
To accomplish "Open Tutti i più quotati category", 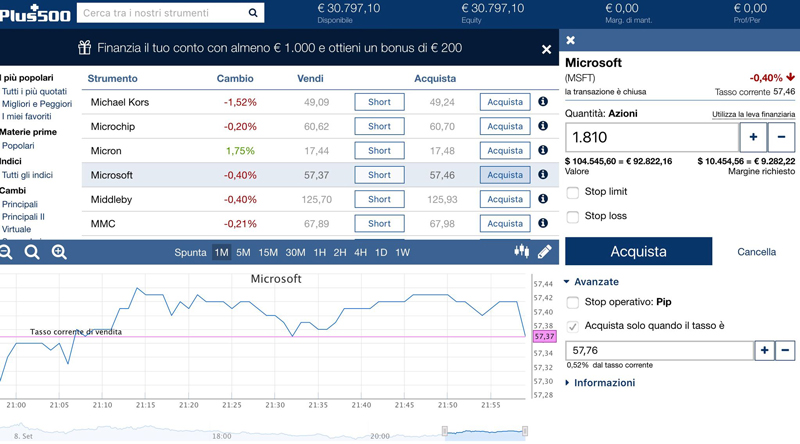I will tap(34, 91).
